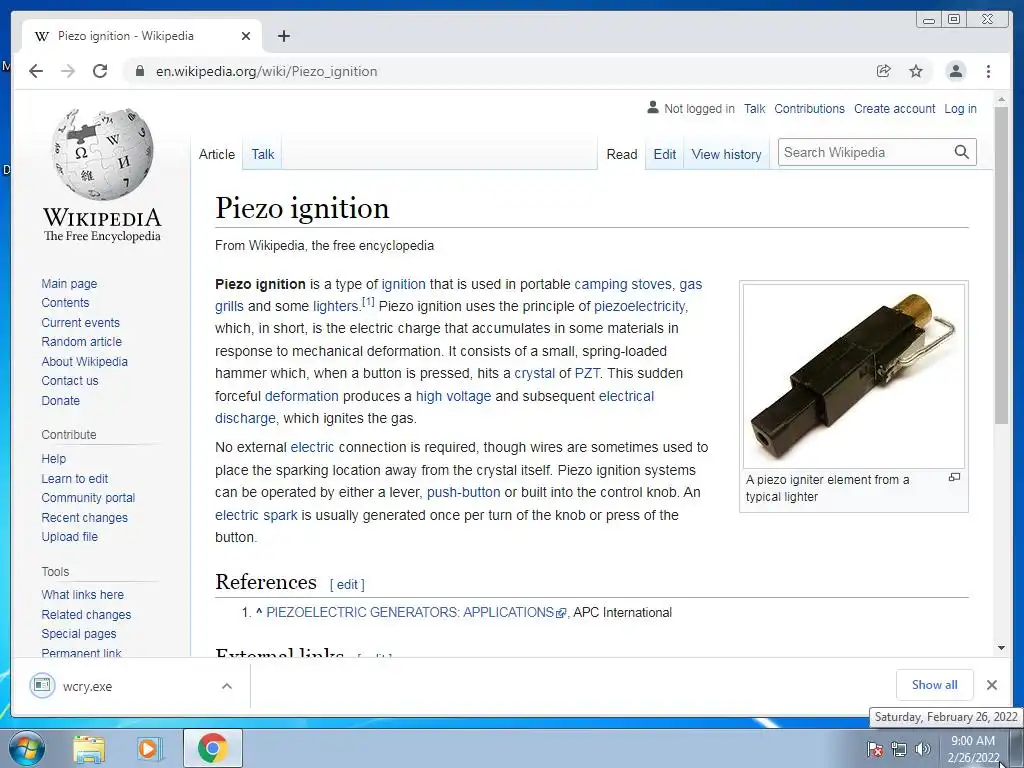The height and width of the screenshot is (768, 1024).
Task: Open the Community portal link
Action: click(x=88, y=498)
